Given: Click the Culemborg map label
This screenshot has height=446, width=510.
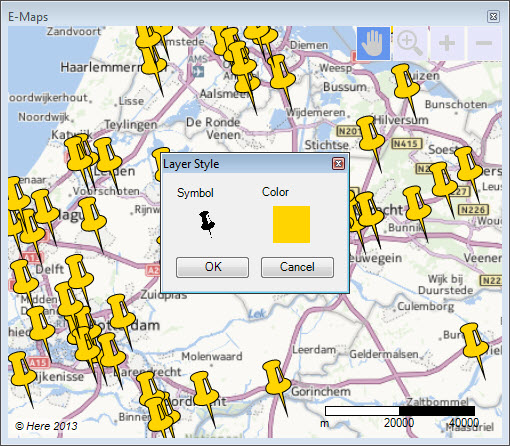Looking at the screenshot, I should point(425,306).
